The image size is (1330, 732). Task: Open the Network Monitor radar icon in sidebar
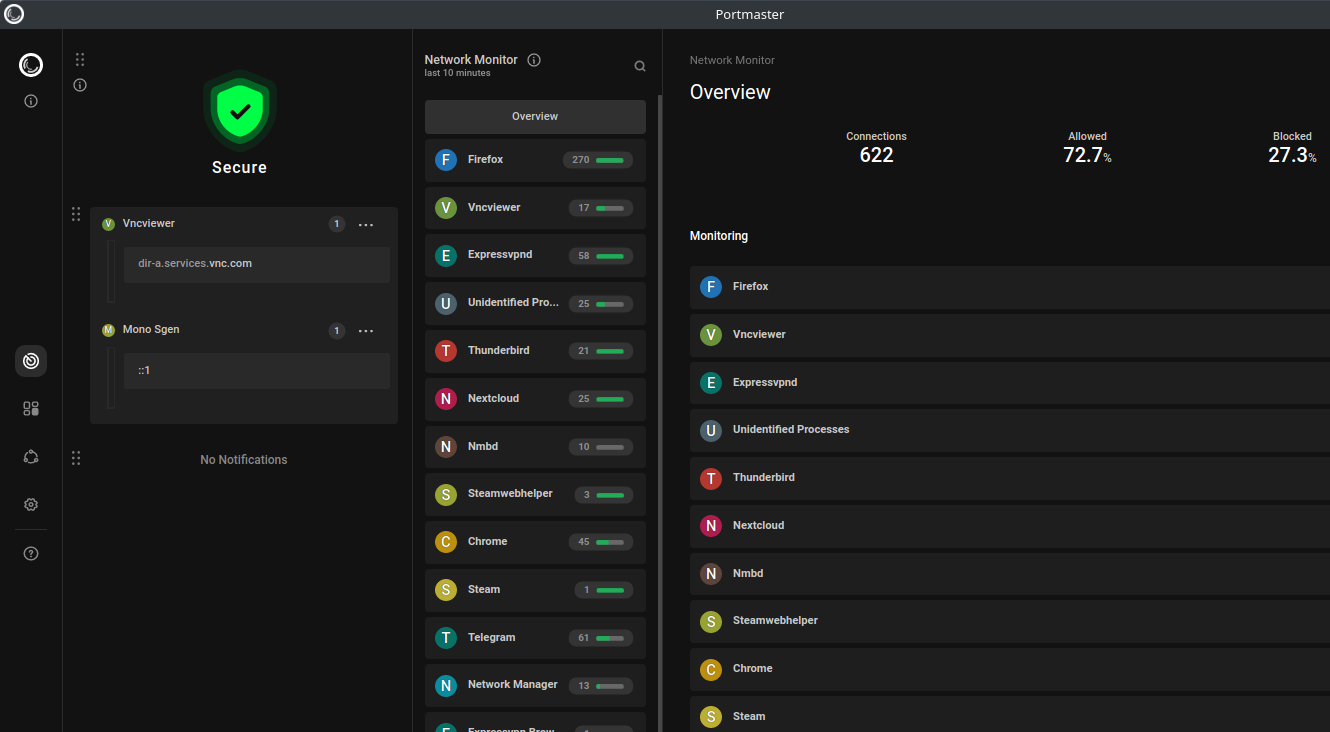(x=31, y=361)
